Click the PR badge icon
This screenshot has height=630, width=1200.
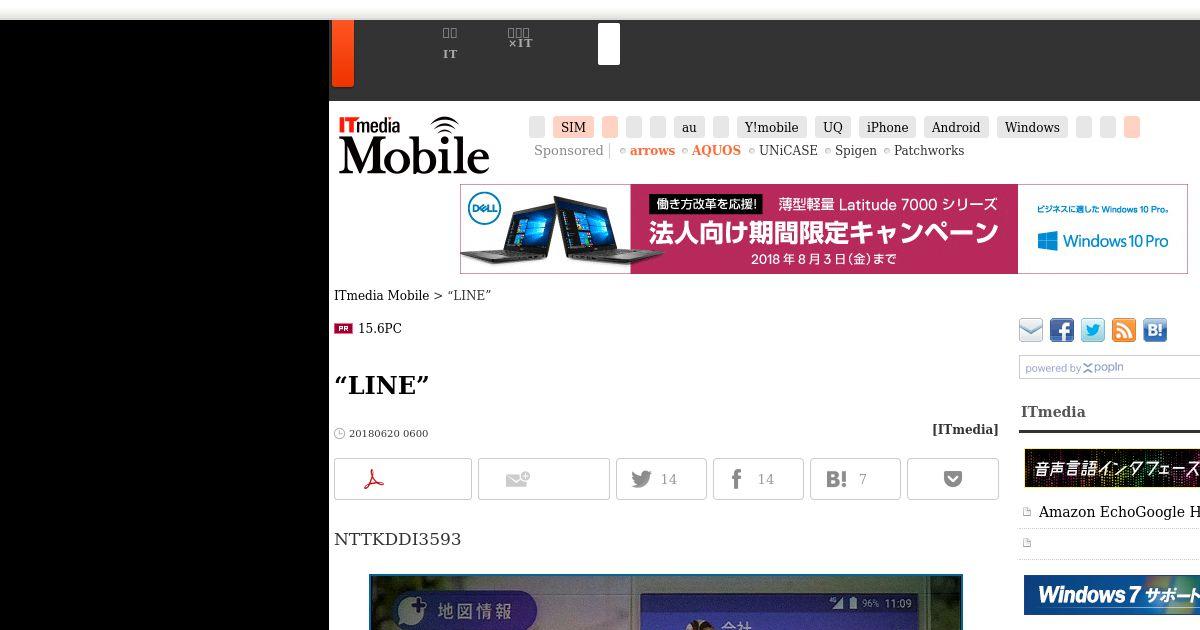pyautogui.click(x=343, y=328)
